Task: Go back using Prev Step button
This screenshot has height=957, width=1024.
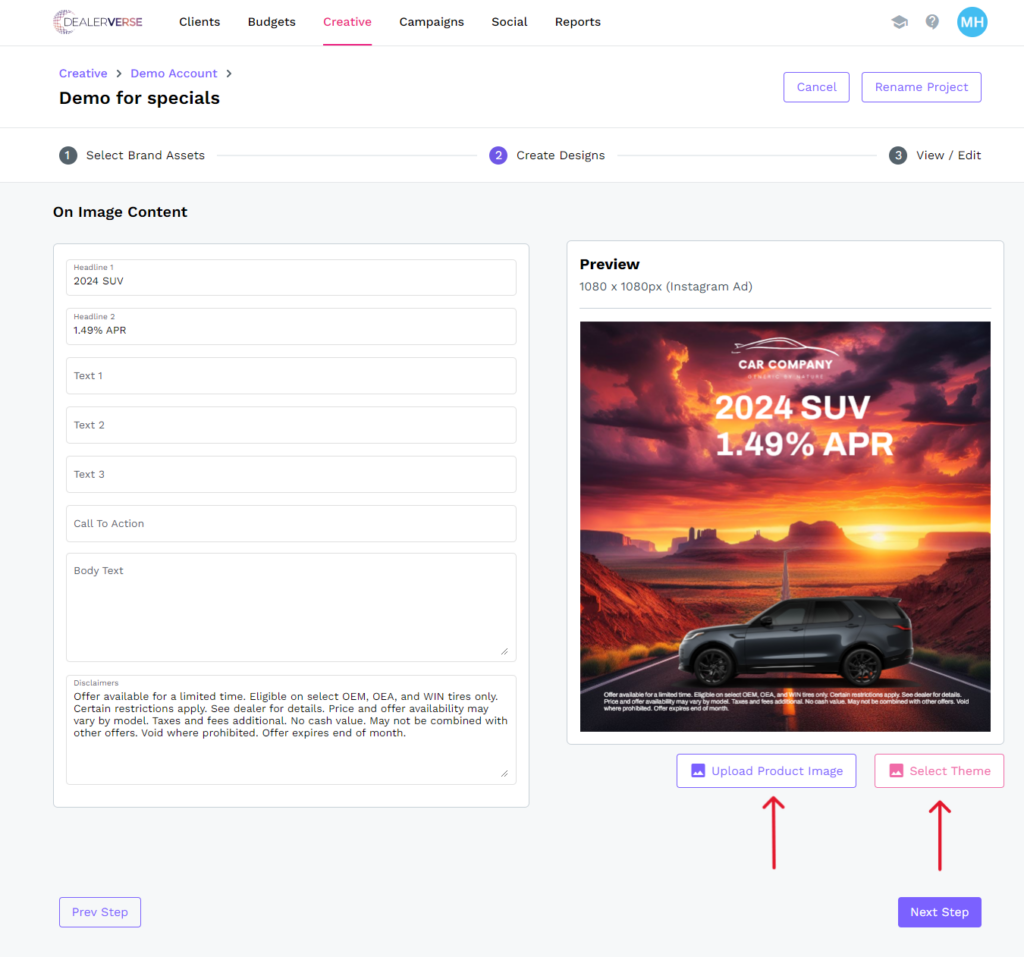Action: coord(100,912)
